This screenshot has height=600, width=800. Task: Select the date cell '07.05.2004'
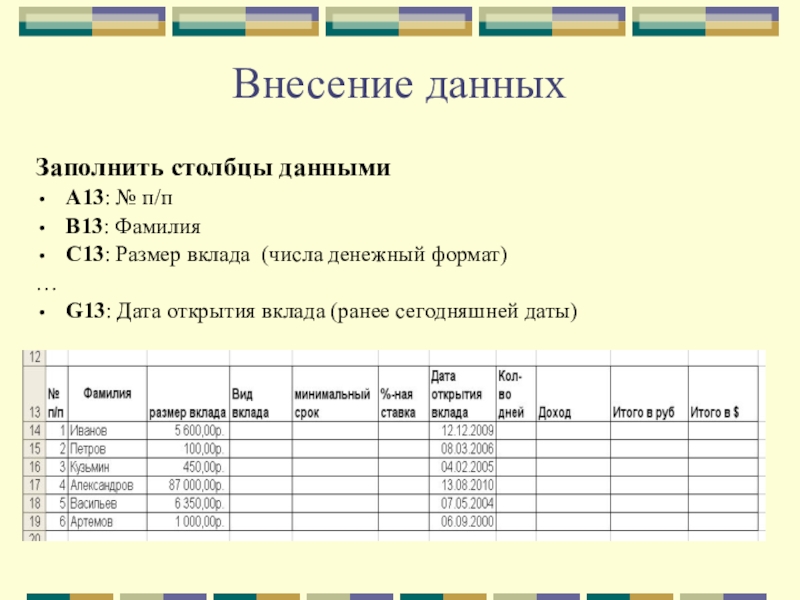tap(463, 503)
